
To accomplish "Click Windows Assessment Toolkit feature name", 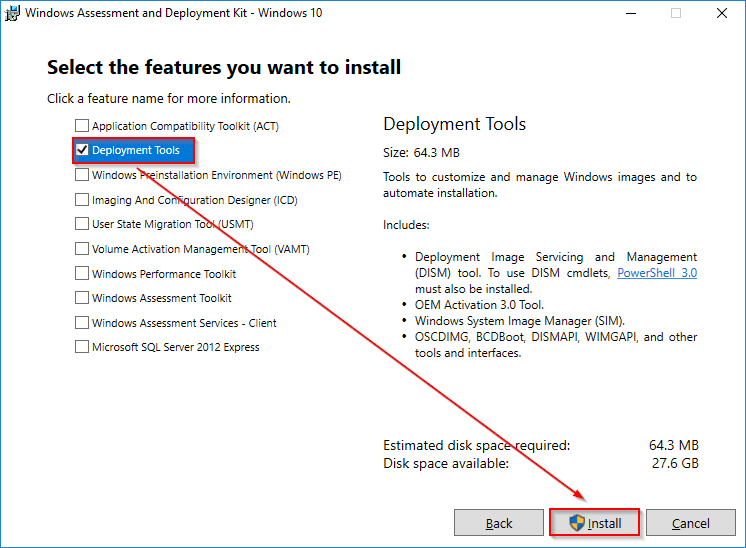I will pyautogui.click(x=161, y=298).
